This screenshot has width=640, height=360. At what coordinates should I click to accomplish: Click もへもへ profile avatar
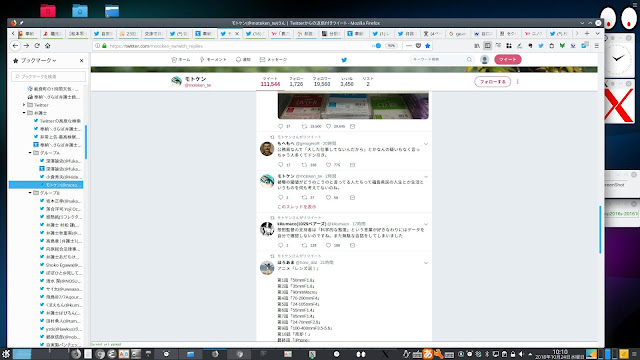click(x=267, y=149)
